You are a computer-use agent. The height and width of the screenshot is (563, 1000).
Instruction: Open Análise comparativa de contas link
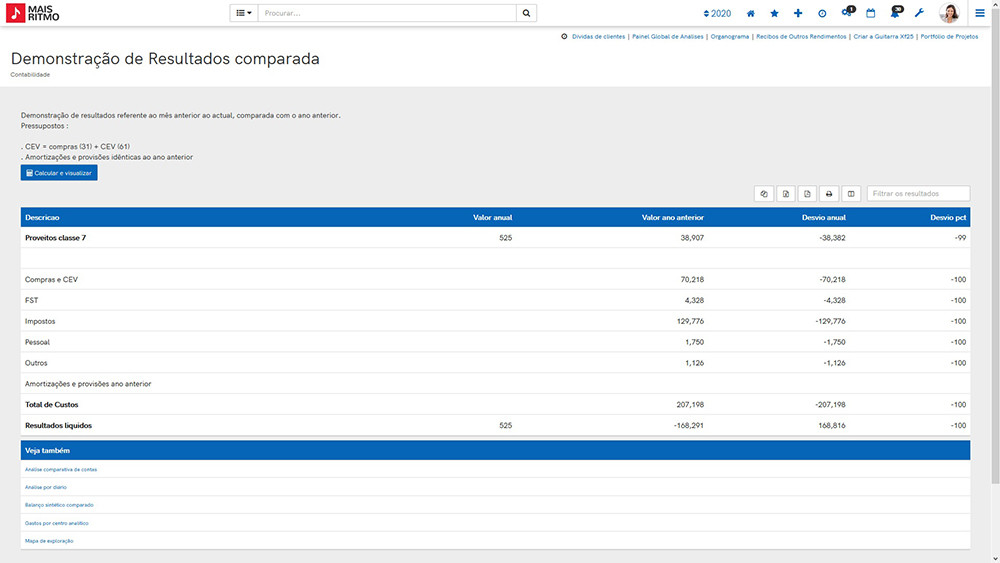click(x=61, y=469)
